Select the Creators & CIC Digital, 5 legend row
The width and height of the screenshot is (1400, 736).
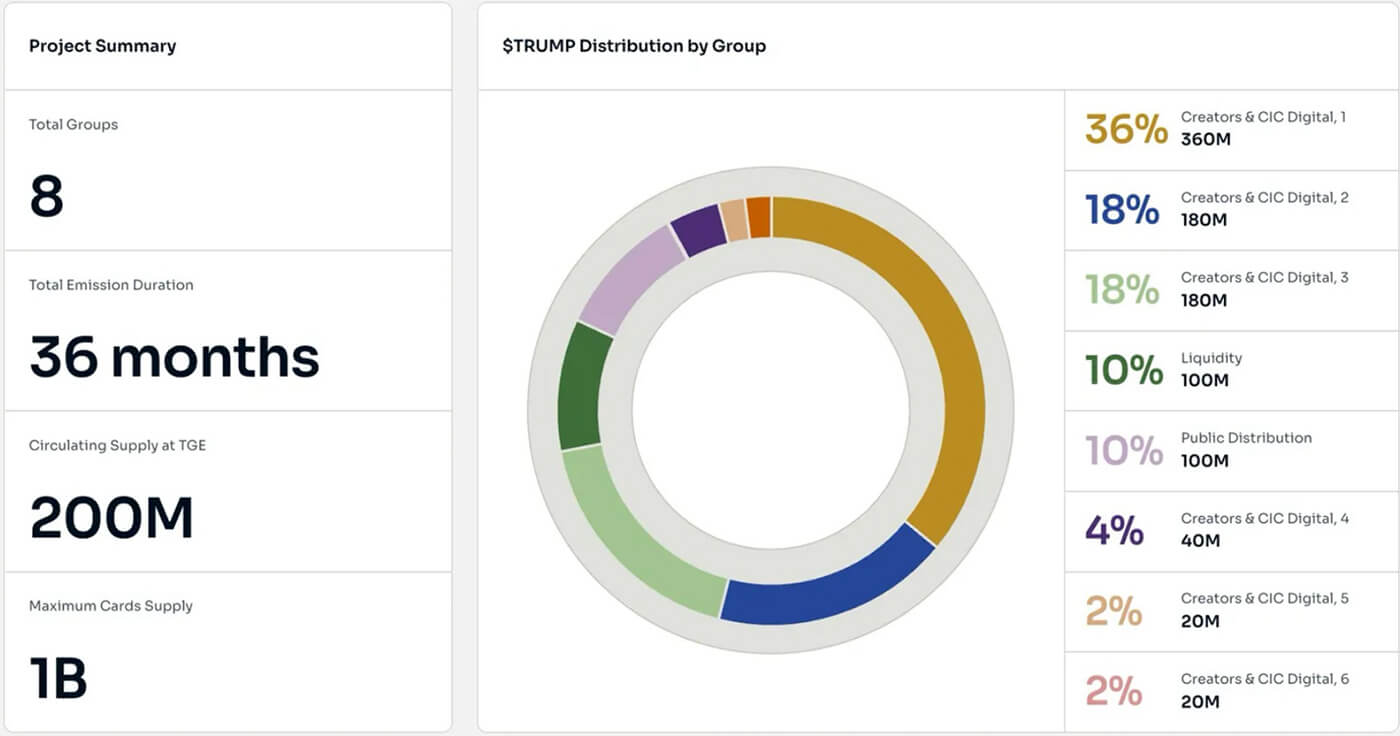[1231, 611]
